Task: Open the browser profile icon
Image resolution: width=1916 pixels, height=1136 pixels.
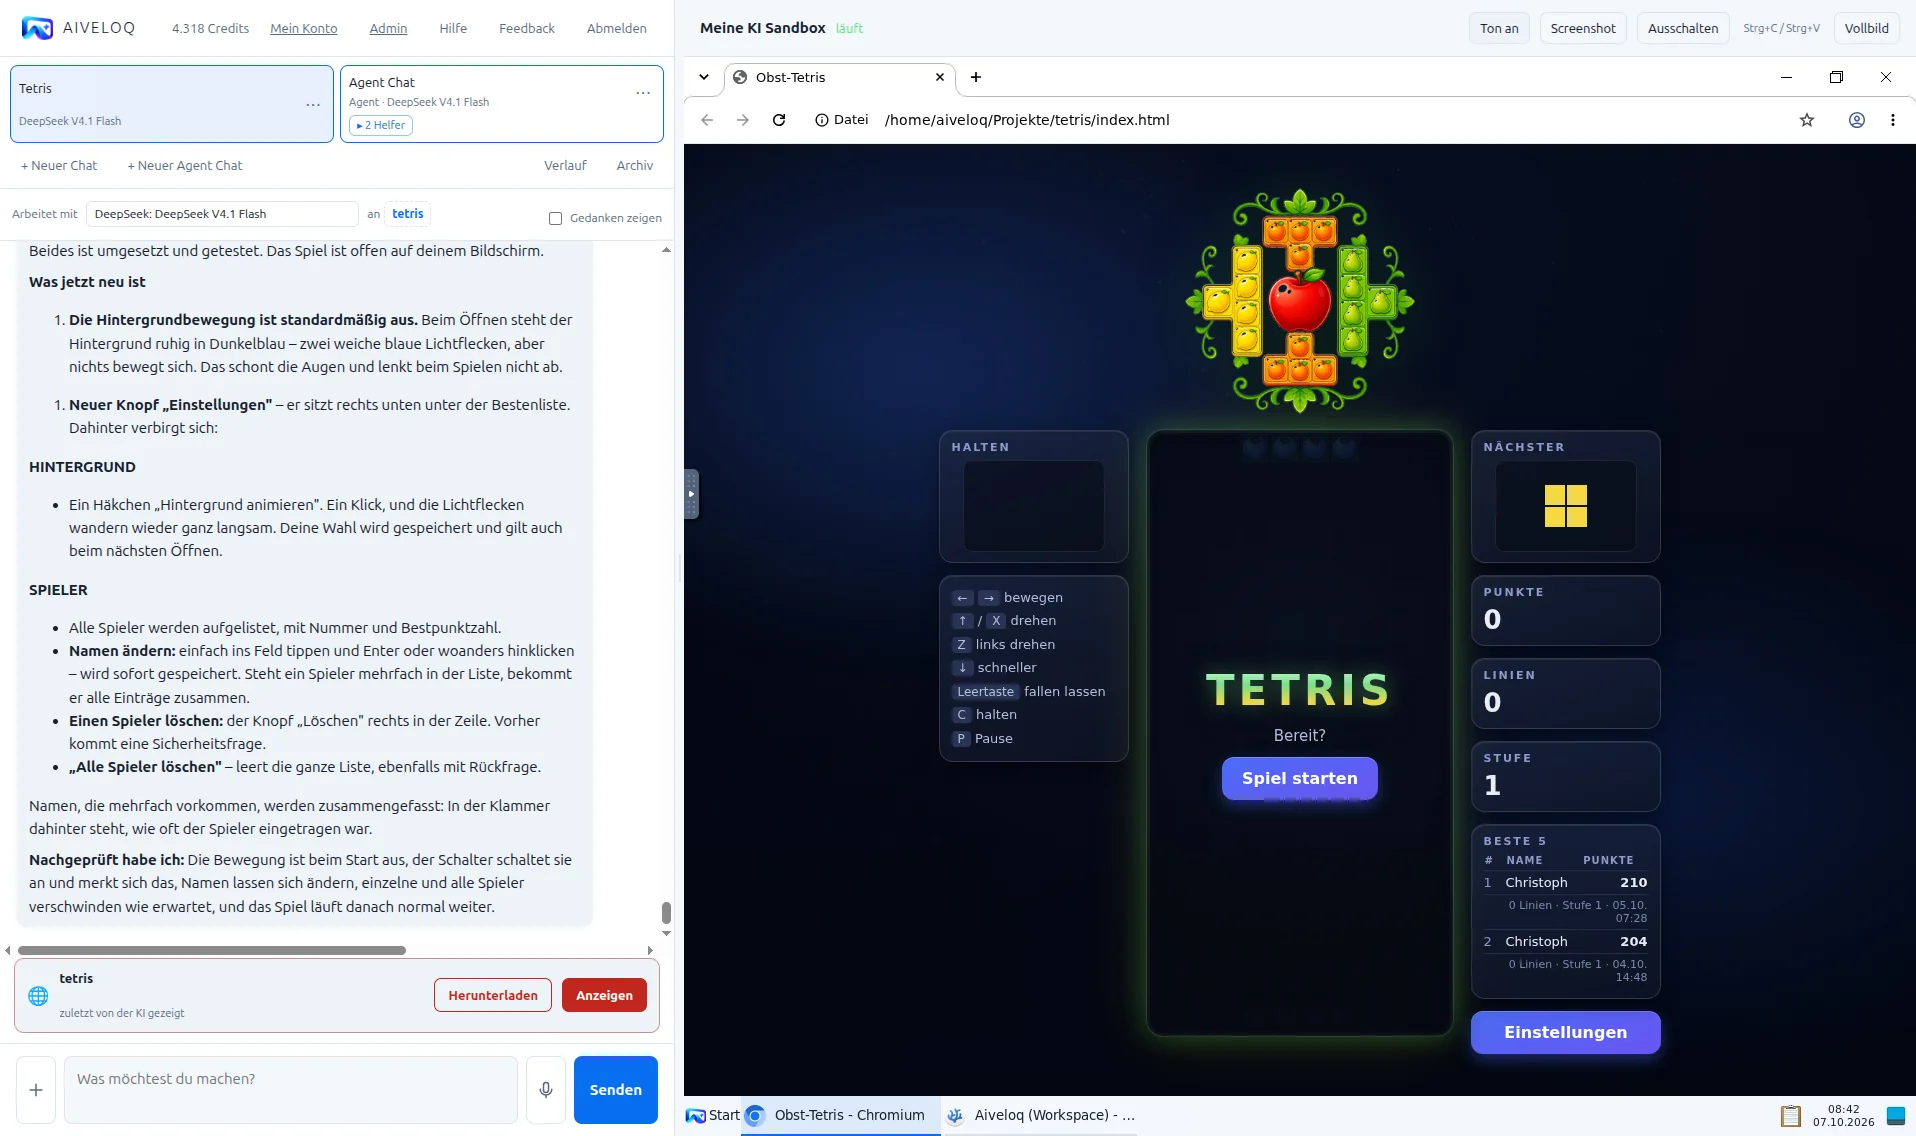Action: [x=1857, y=120]
